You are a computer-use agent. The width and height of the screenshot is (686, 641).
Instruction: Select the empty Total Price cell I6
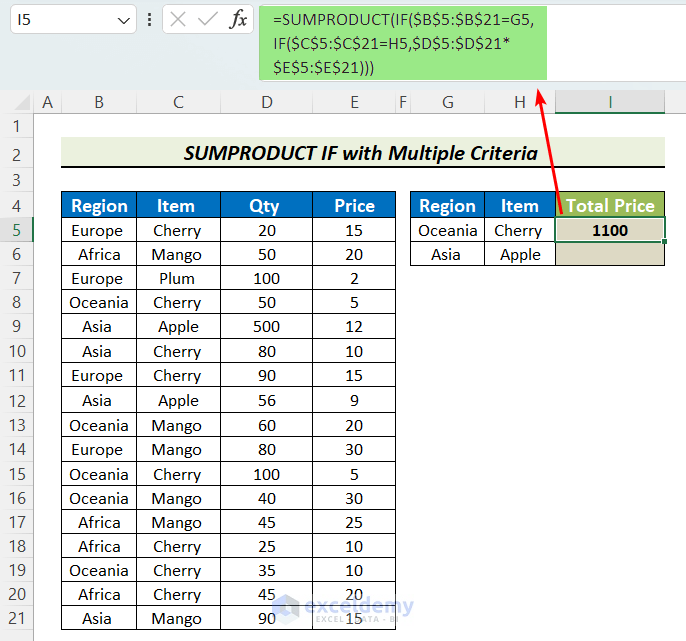(610, 254)
